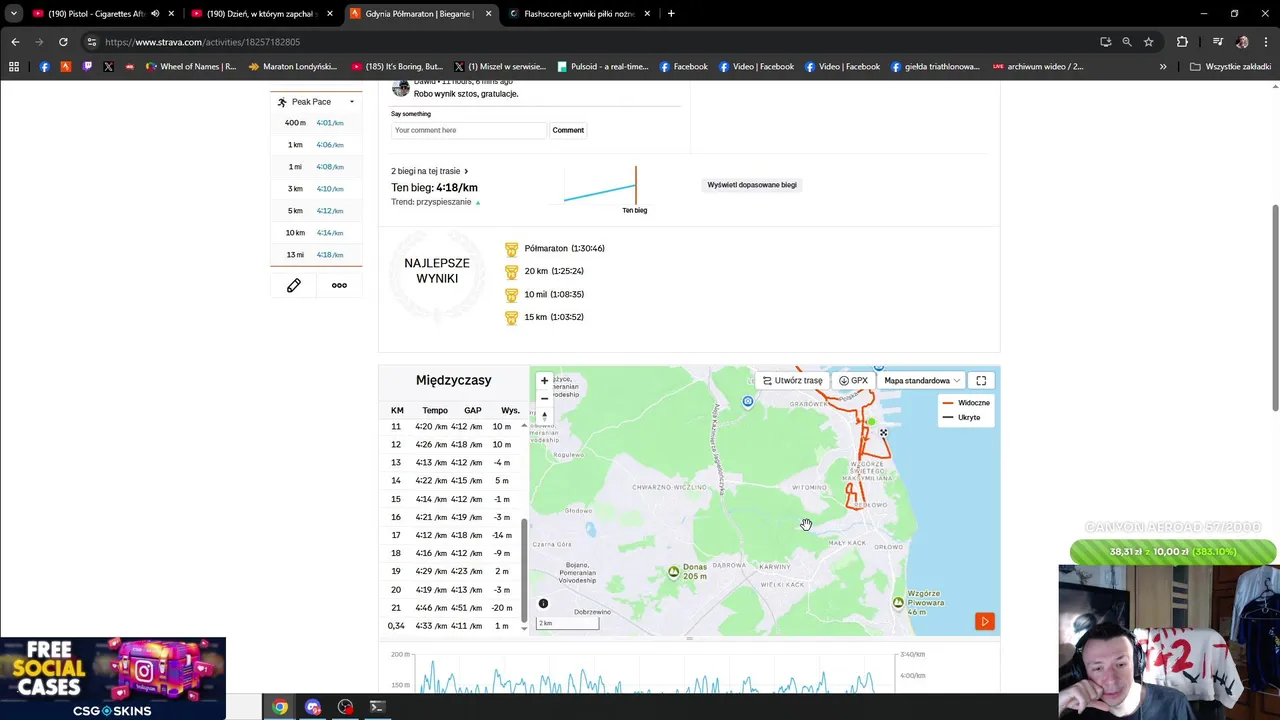Screen dimensions: 1280x720
Task: Click the Comment button
Action: (568, 130)
